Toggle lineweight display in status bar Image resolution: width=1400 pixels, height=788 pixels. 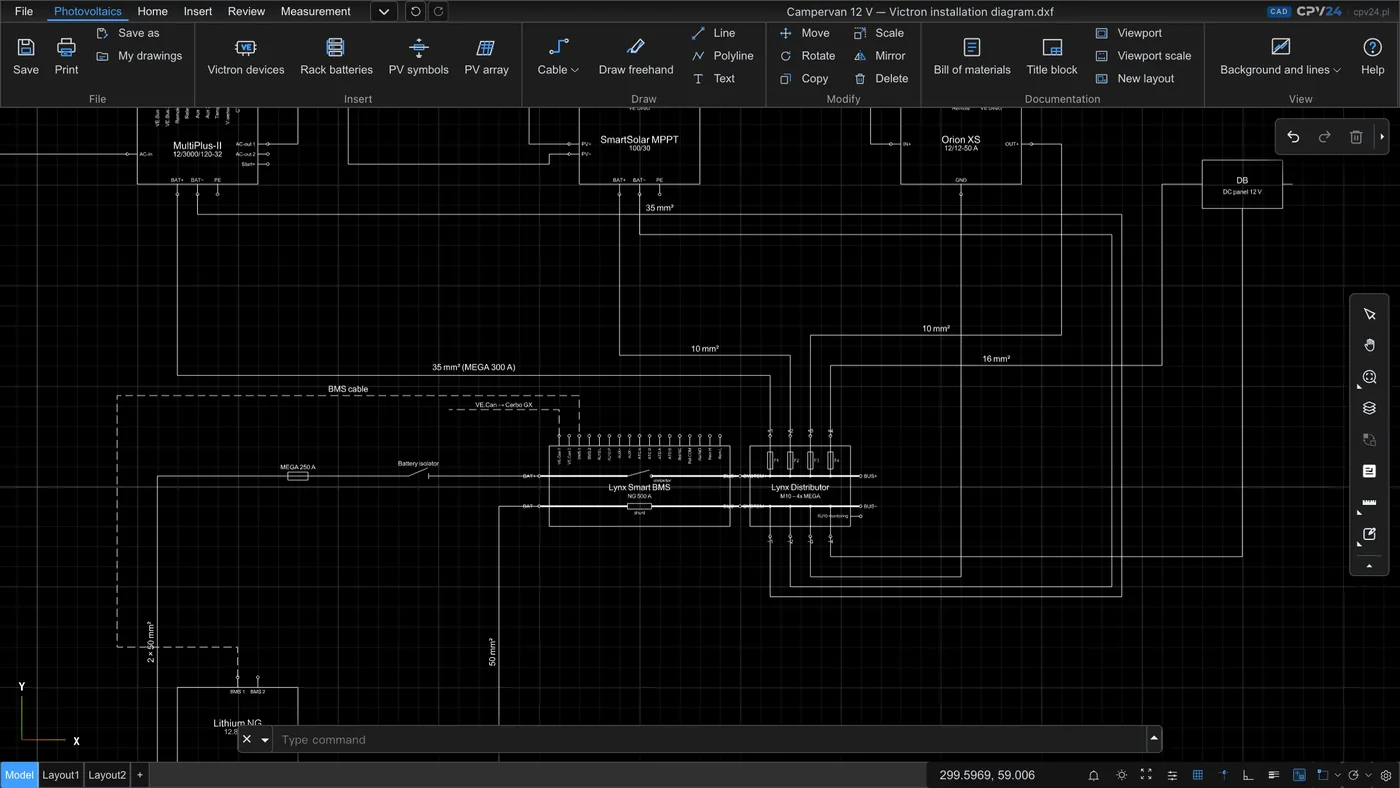tap(1273, 775)
